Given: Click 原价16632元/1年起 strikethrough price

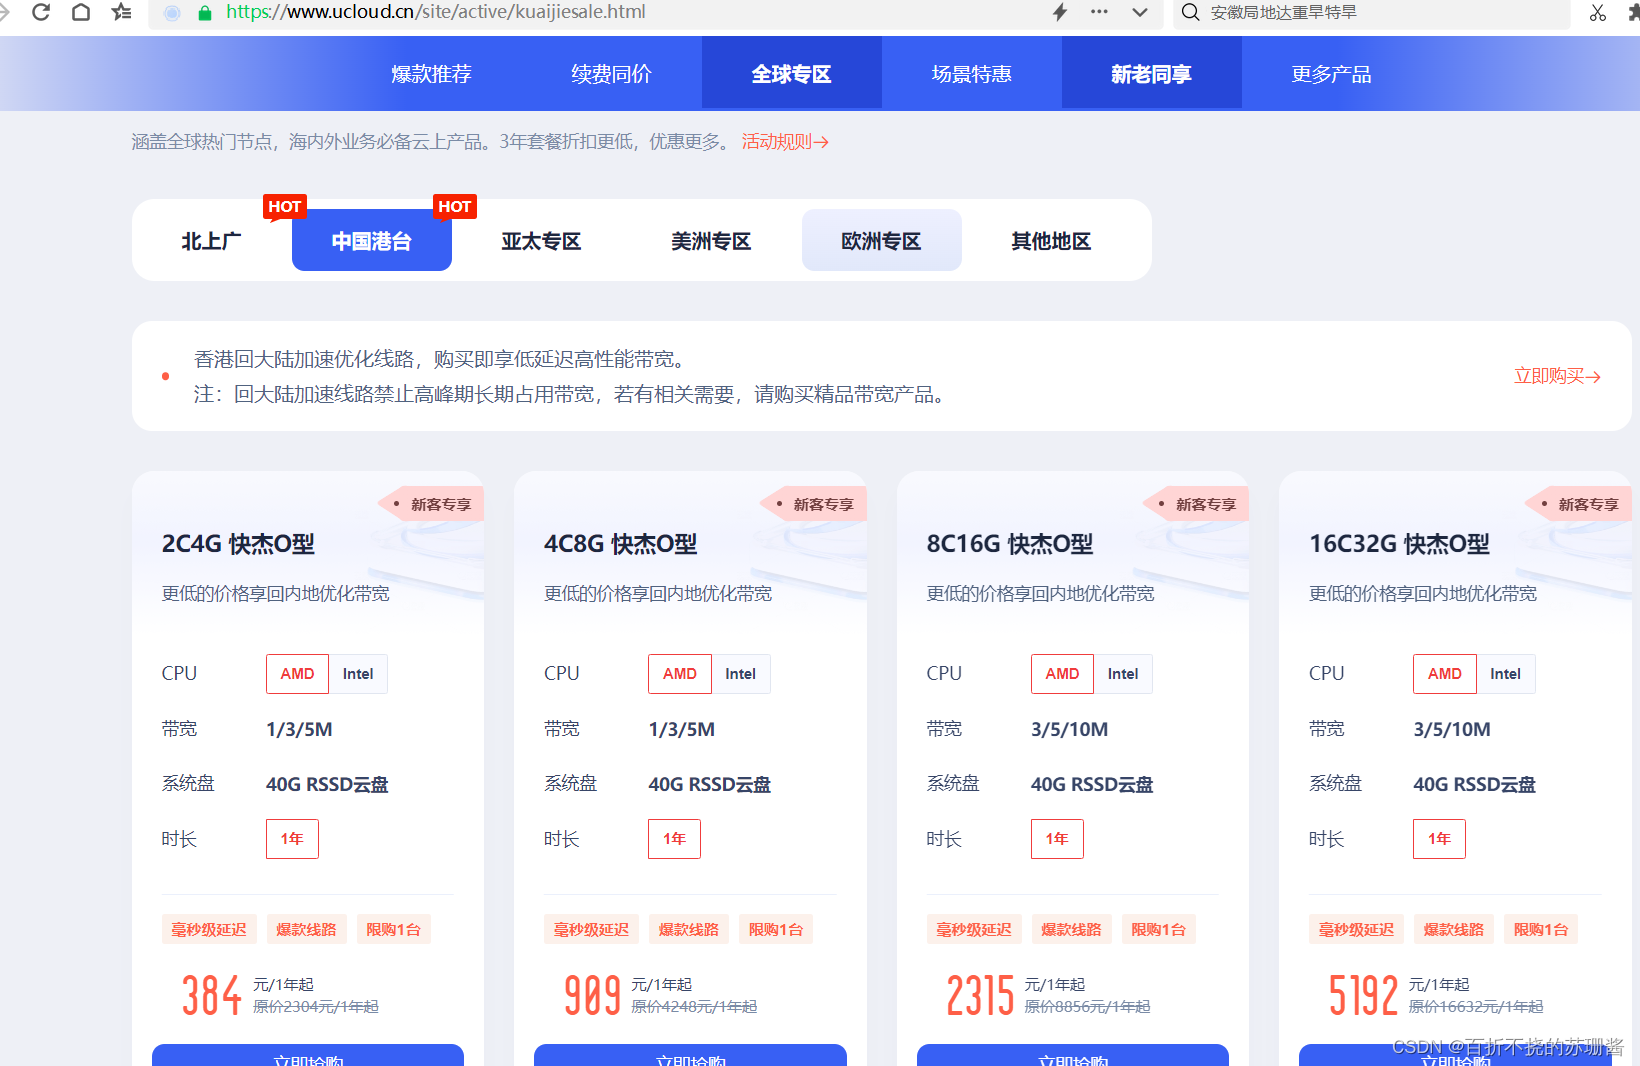Looking at the screenshot, I should [x=1476, y=1007].
